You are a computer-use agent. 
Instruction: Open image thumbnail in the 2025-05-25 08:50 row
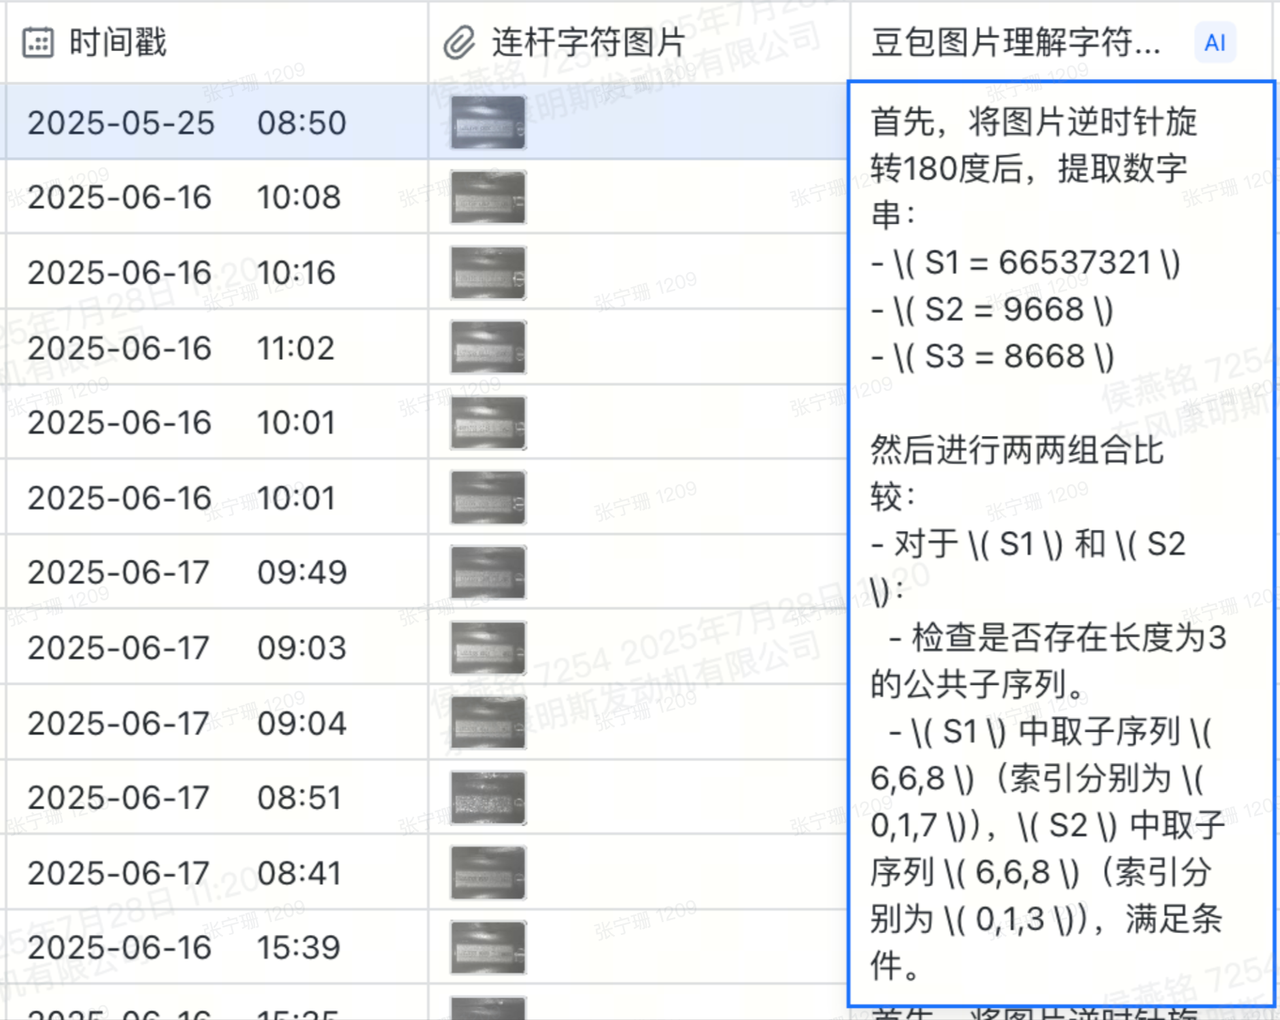pos(488,123)
